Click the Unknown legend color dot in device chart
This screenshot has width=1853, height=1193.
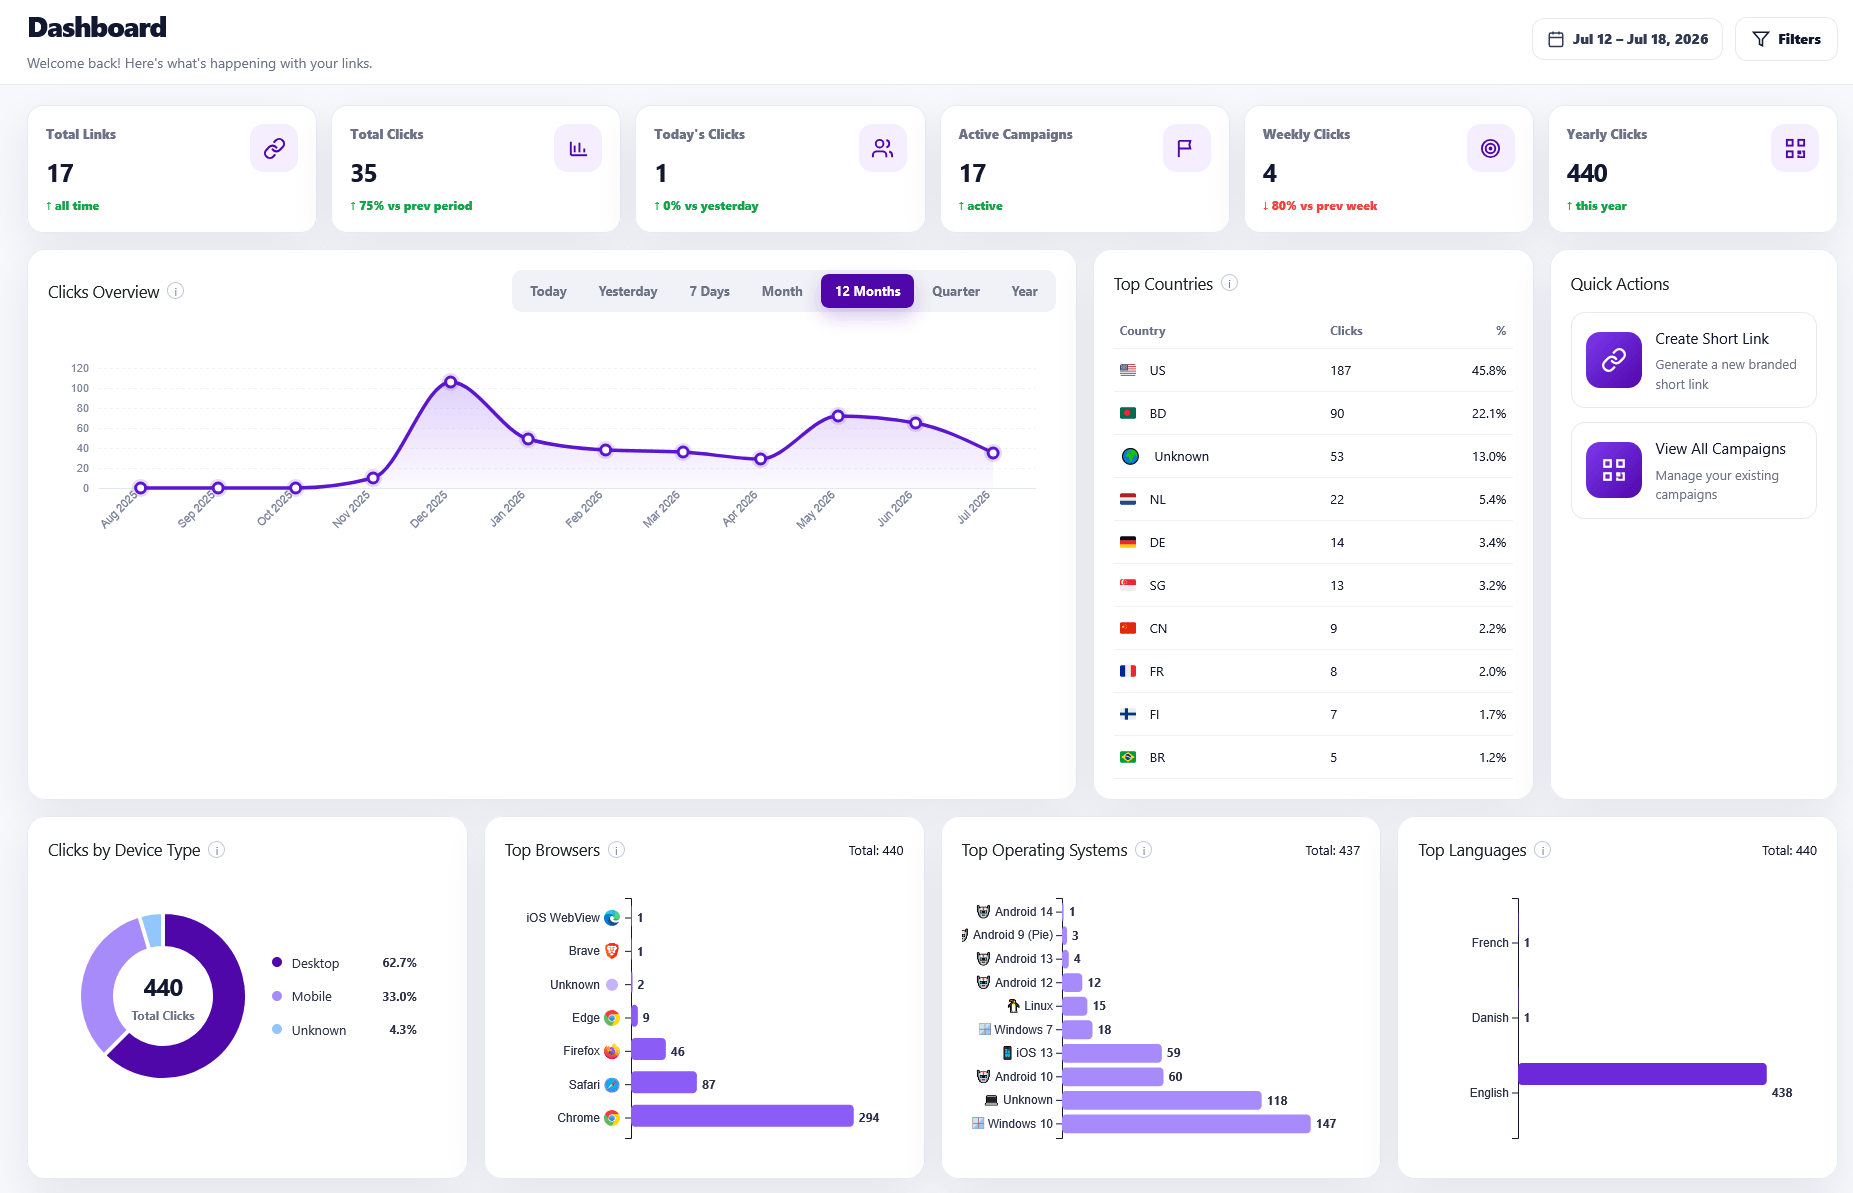pyautogui.click(x=277, y=1029)
